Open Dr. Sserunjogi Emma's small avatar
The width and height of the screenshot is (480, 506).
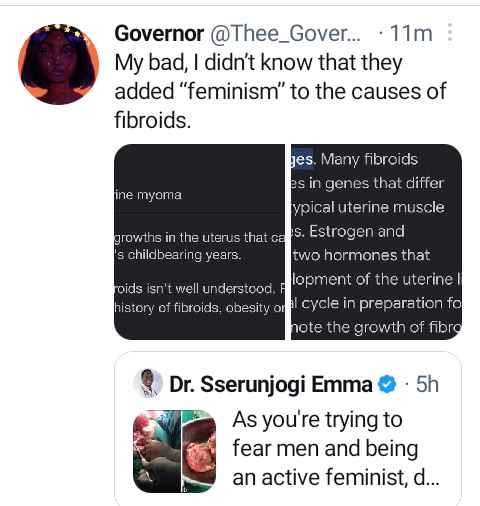click(x=148, y=384)
